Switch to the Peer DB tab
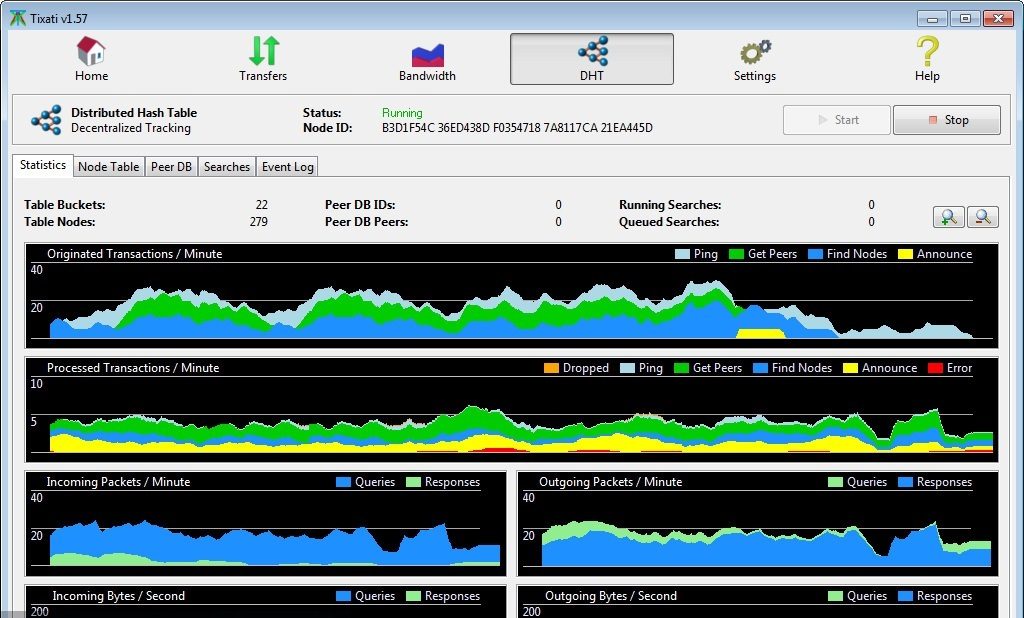The width and height of the screenshot is (1024, 618). 171,167
